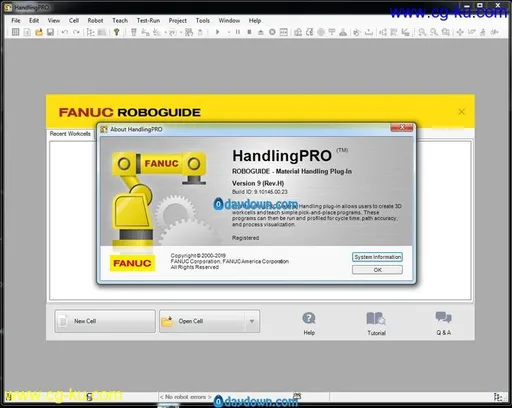
Task: Click the zoom in magnifier icon
Action: click(x=422, y=32)
